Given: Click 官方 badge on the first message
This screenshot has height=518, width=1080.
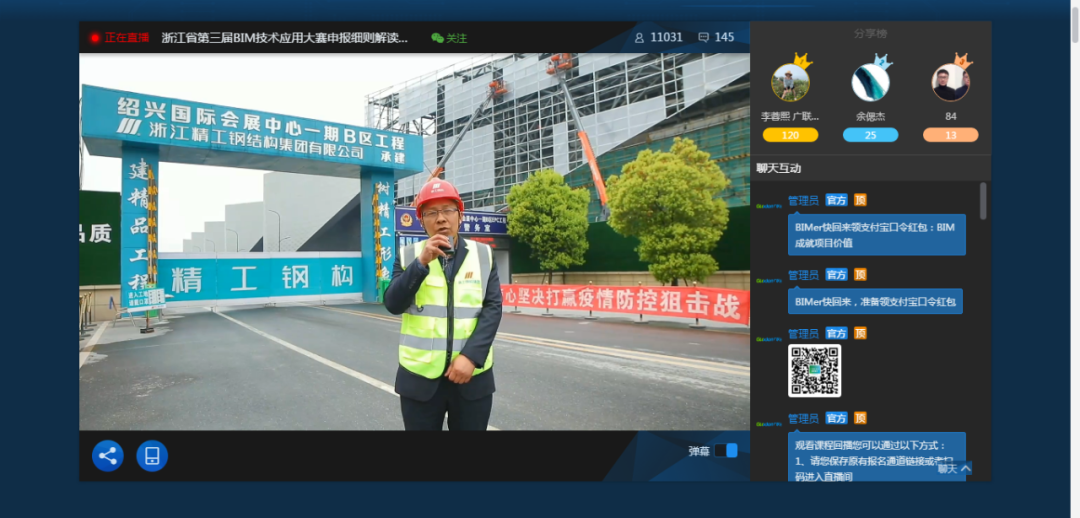Looking at the screenshot, I should click(837, 200).
